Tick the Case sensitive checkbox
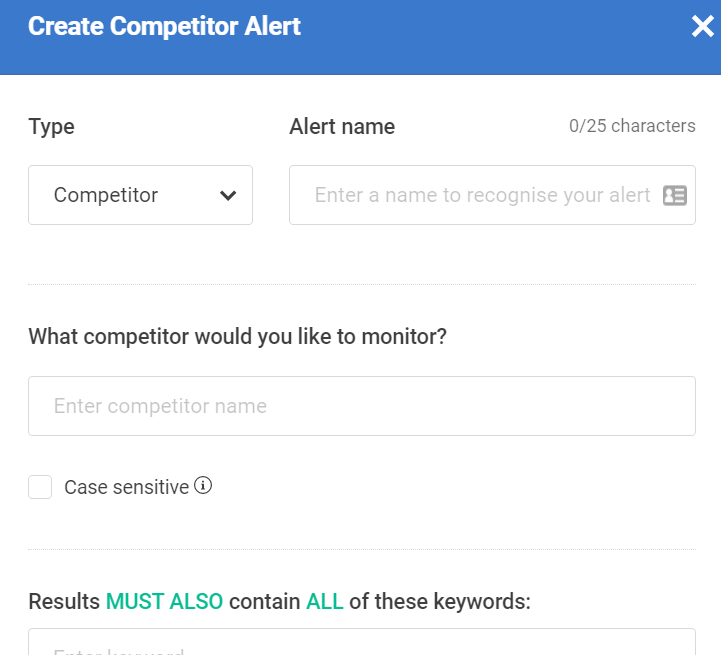 click(x=40, y=487)
